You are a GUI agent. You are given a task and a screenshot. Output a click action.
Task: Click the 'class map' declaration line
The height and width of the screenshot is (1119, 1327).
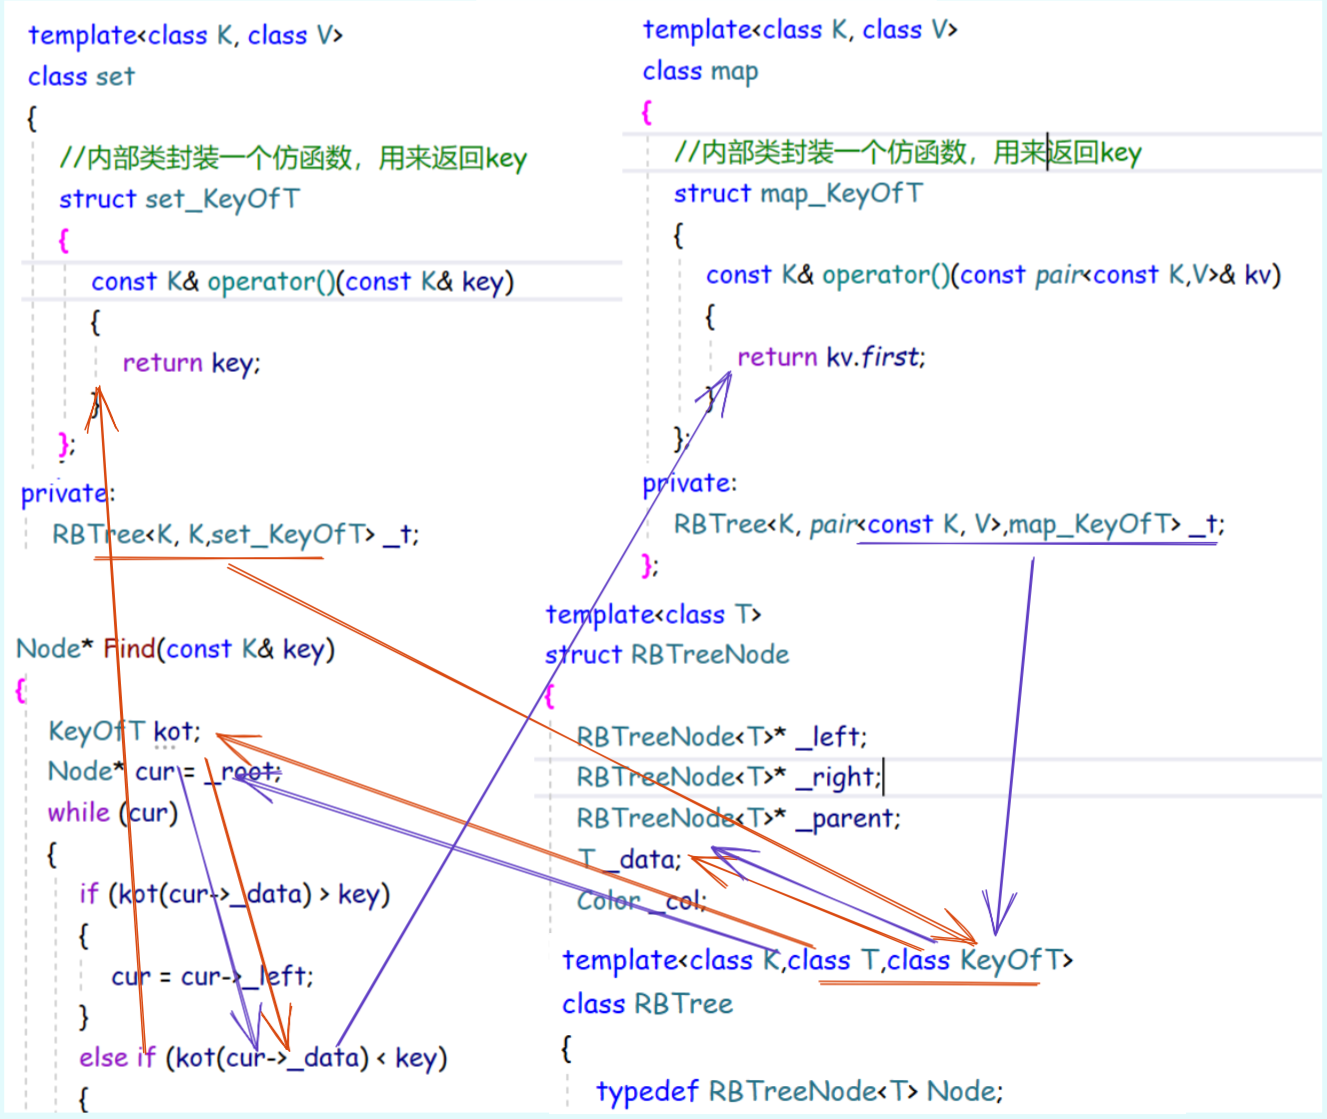(700, 72)
